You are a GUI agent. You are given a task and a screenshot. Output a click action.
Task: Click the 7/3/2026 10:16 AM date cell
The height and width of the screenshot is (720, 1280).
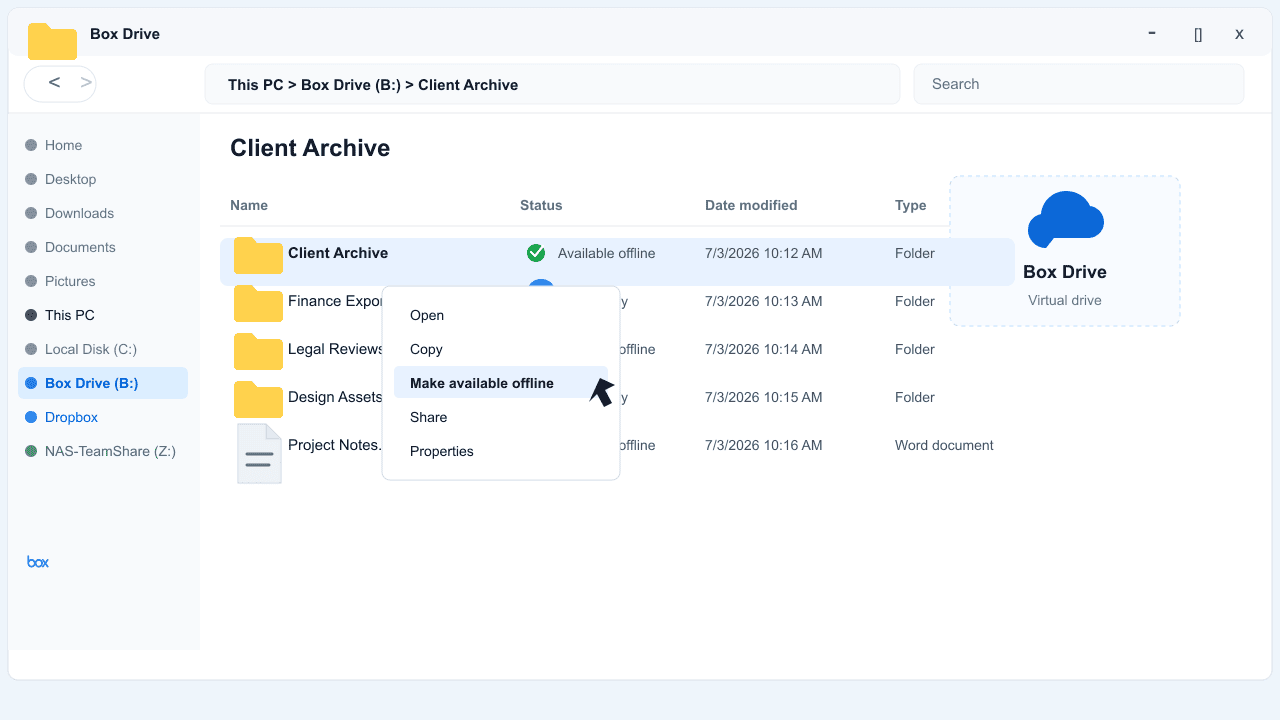764,445
